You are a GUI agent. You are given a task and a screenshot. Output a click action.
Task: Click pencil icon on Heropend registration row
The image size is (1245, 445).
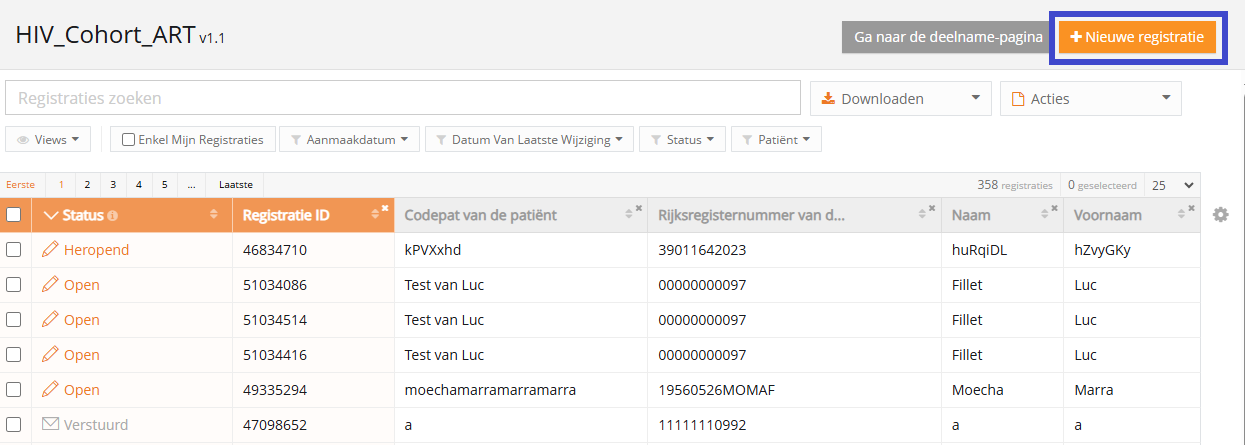[x=50, y=250]
